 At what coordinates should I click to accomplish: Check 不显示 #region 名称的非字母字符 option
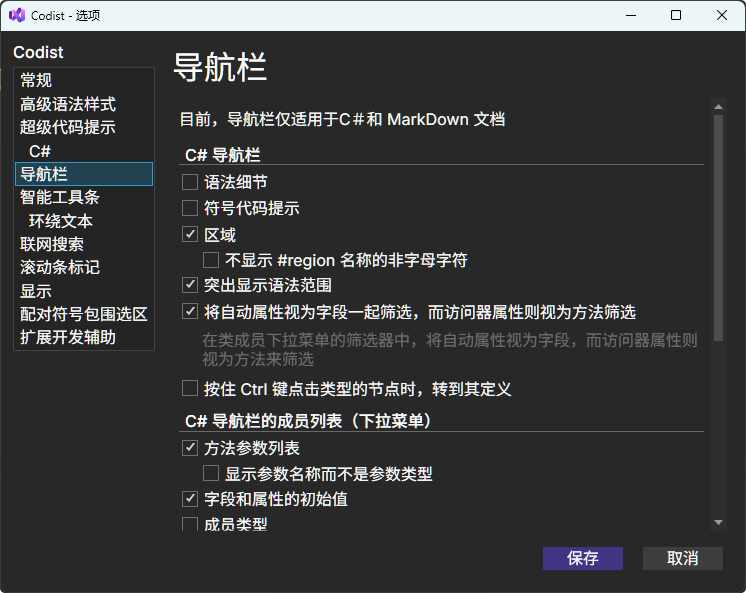[x=211, y=260]
